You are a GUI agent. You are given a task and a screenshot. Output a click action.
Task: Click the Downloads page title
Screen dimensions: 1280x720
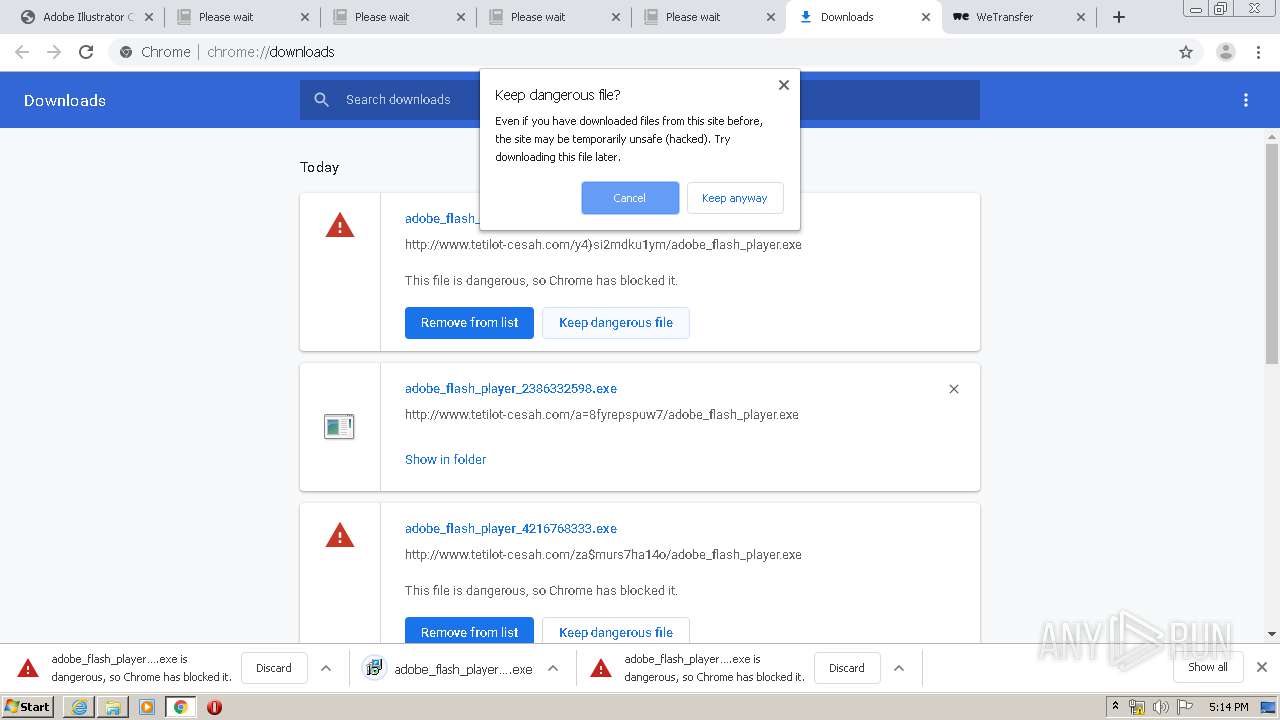[65, 100]
